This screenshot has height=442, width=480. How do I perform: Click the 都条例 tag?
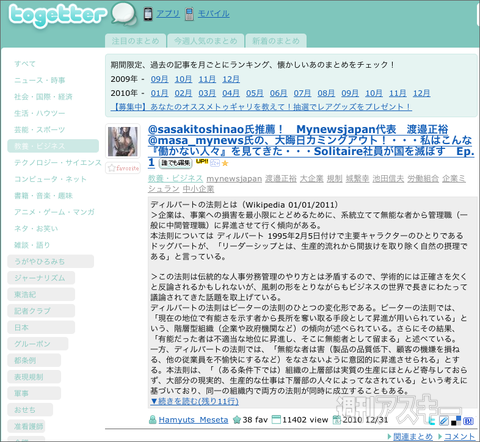tap(34, 360)
